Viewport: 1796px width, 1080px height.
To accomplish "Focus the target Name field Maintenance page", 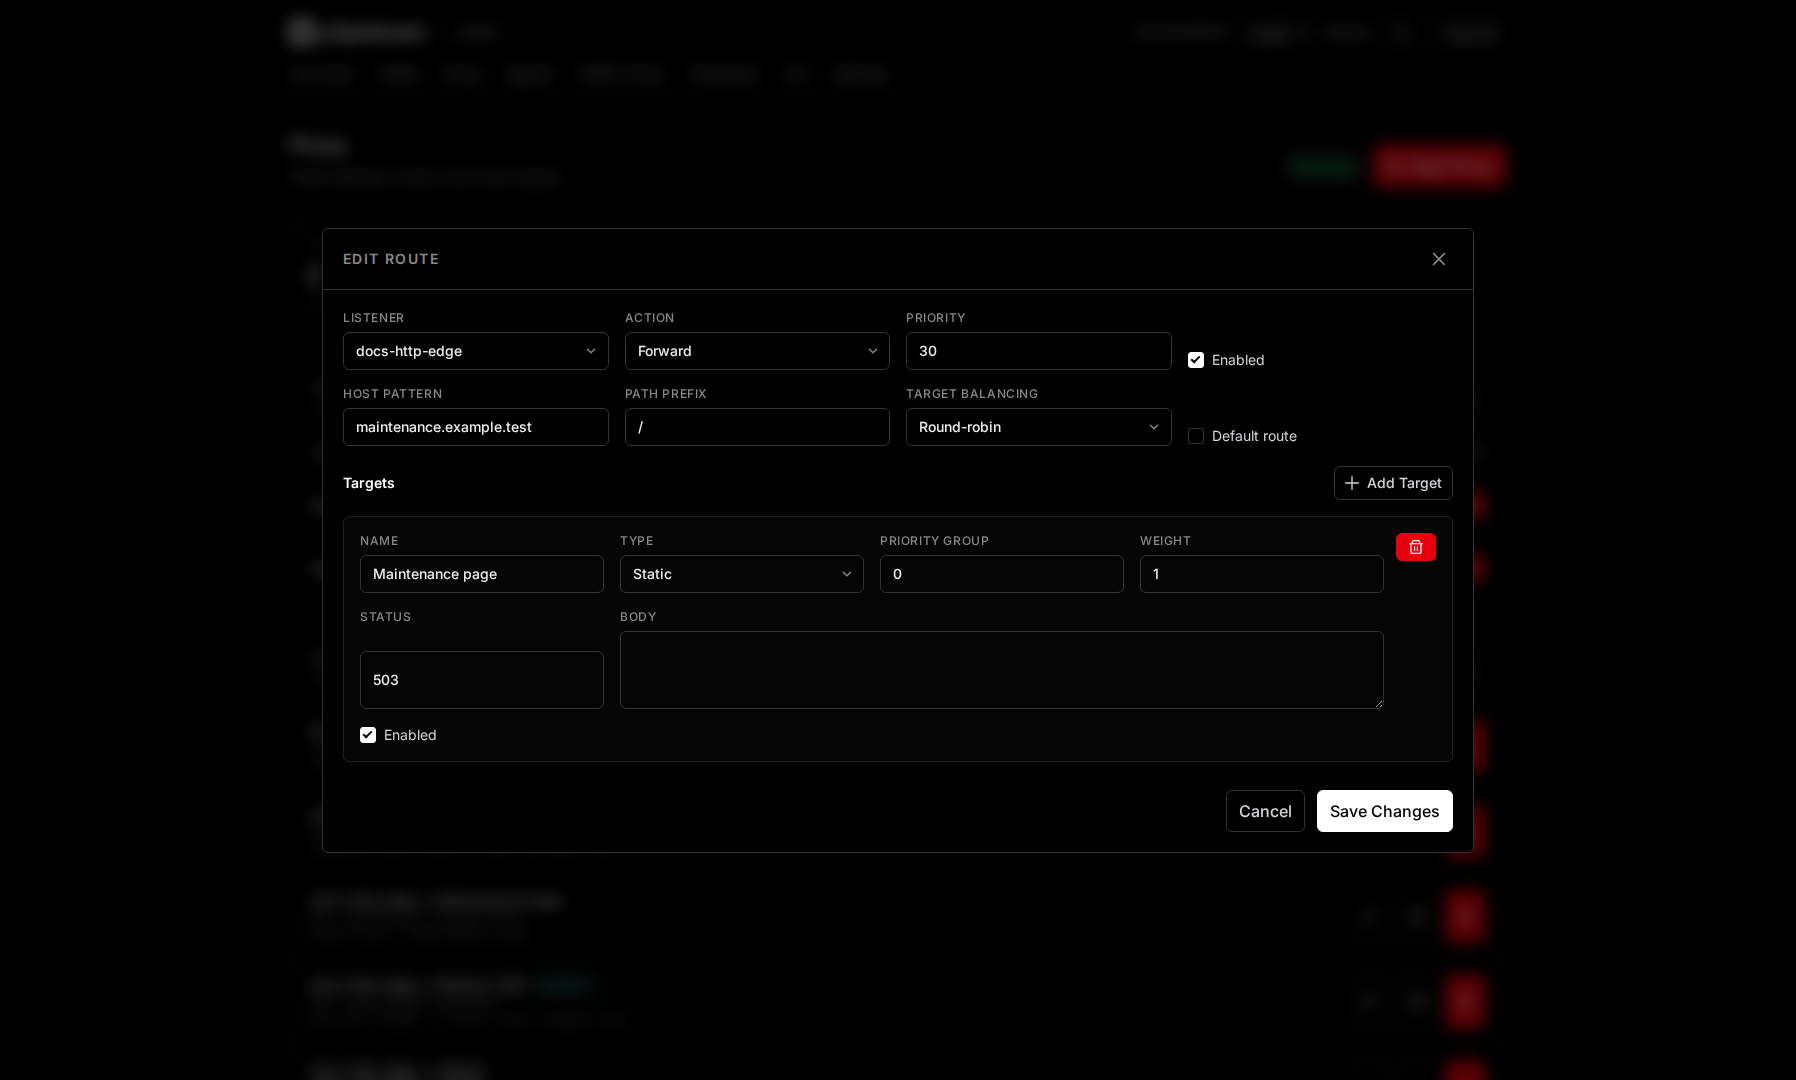I will (x=482, y=574).
